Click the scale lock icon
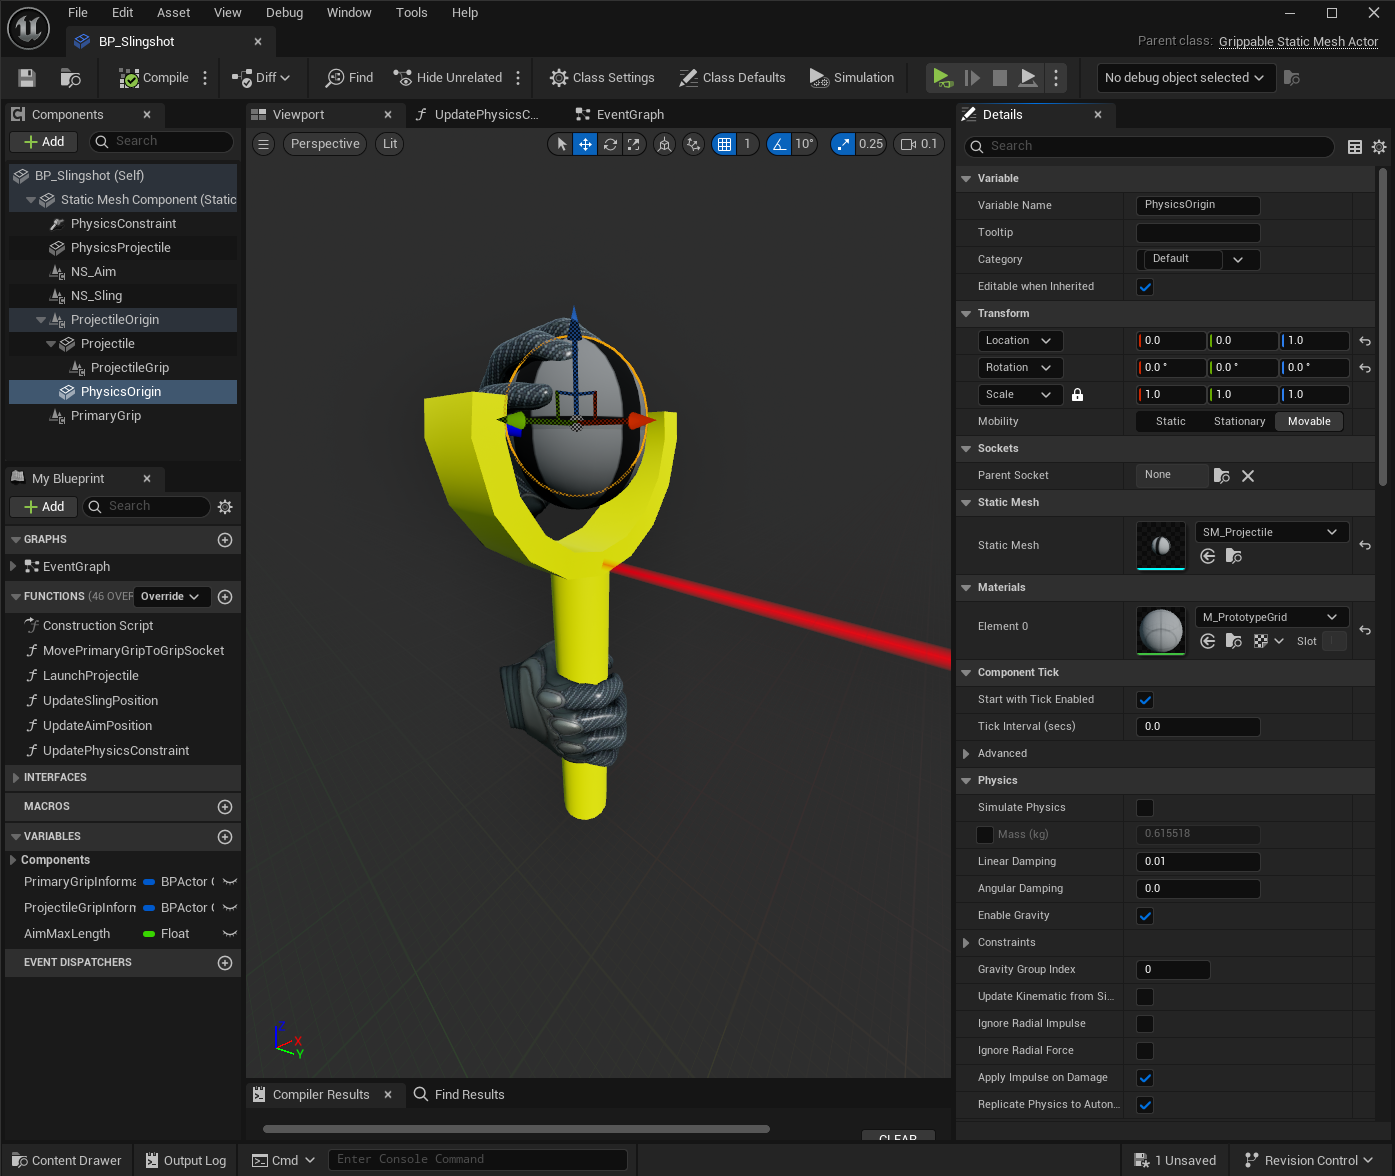1395x1176 pixels. 1077,395
